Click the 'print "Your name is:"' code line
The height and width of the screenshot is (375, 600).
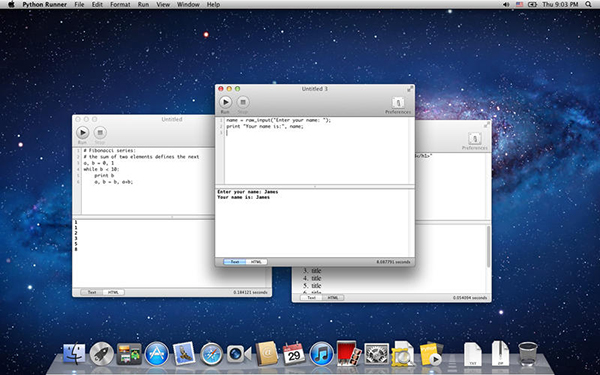click(265, 126)
